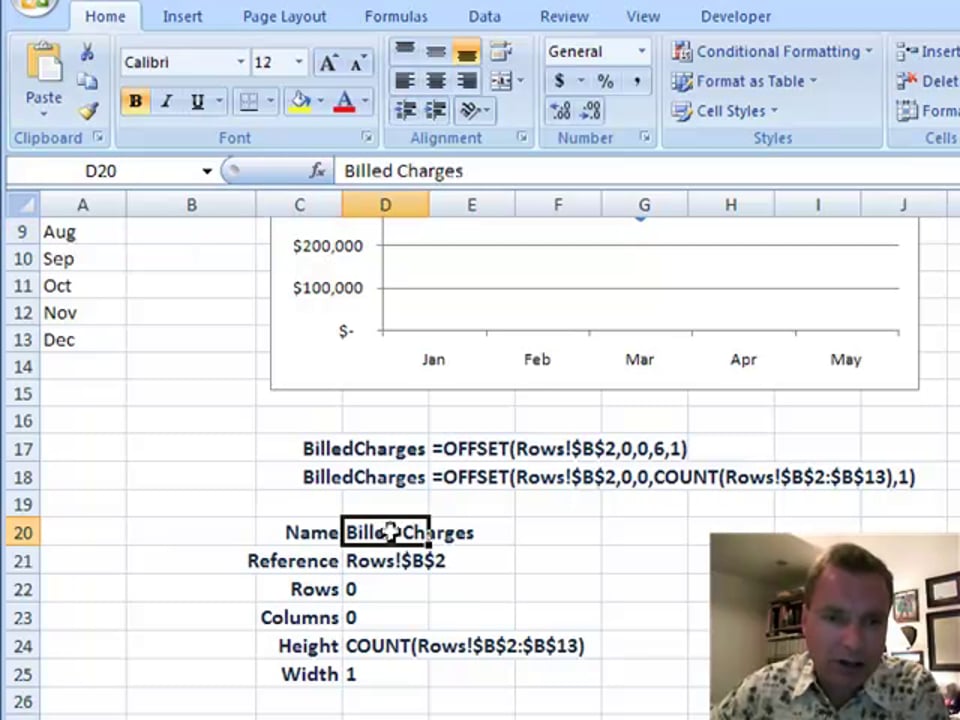The width and height of the screenshot is (960, 720).
Task: Switch to the Review tab
Action: point(564,17)
